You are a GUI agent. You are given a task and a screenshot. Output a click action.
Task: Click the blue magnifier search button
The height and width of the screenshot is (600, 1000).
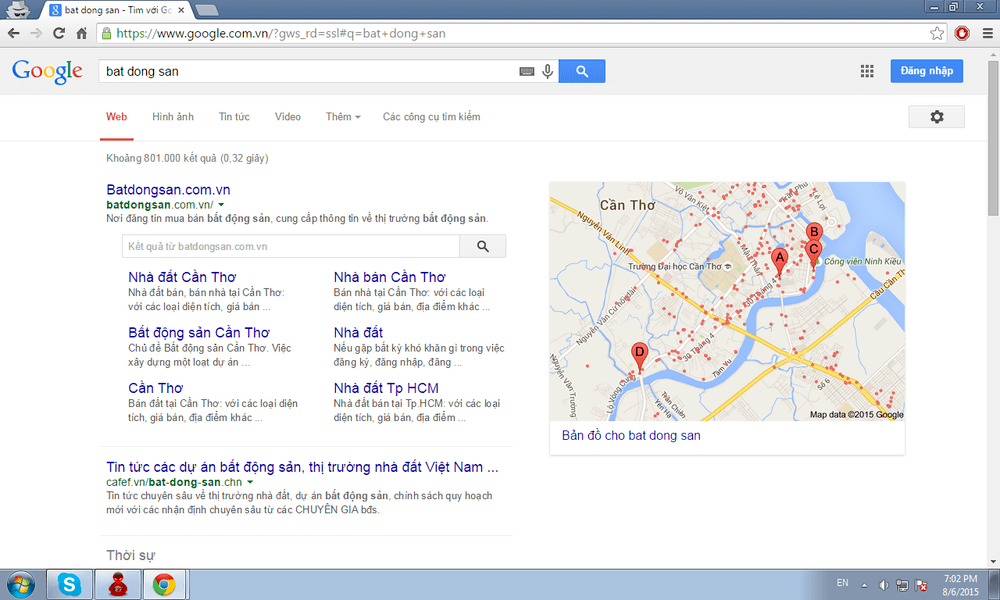click(x=582, y=71)
